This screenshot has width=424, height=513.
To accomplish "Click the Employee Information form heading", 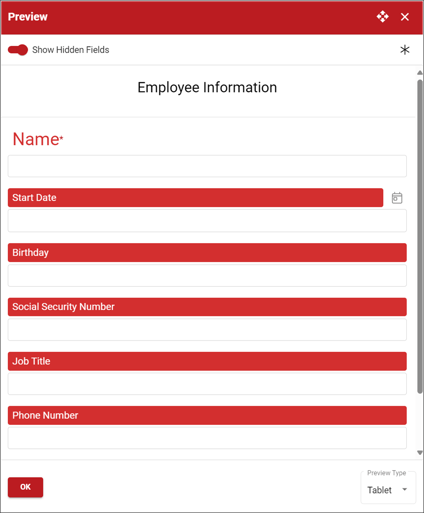I will [x=207, y=88].
